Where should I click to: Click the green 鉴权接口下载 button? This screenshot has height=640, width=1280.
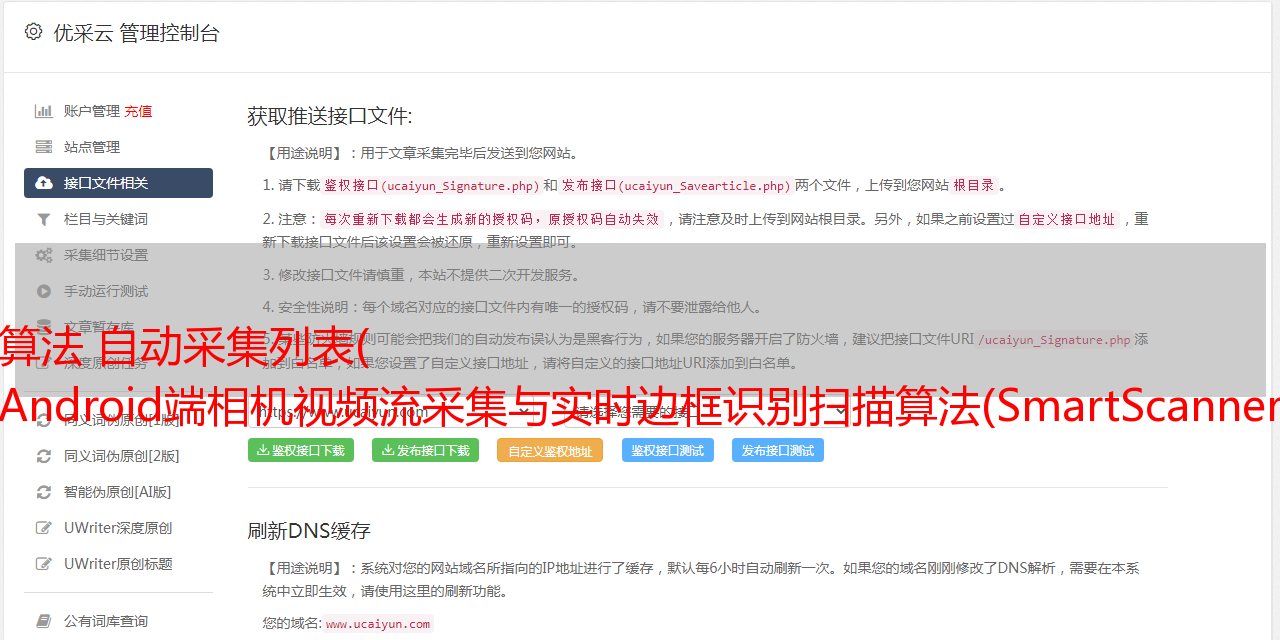(301, 450)
